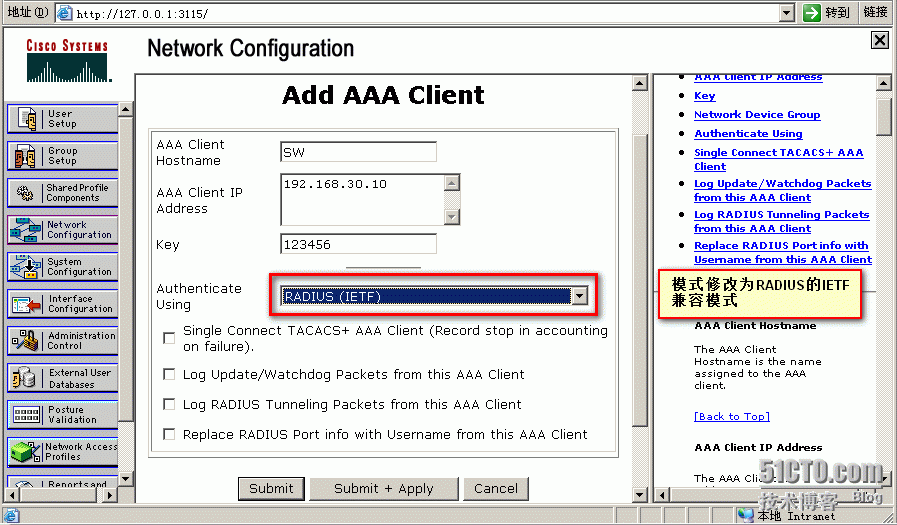Viewport: 897px width, 525px height.
Task: Open the Key help link
Action: [x=704, y=96]
